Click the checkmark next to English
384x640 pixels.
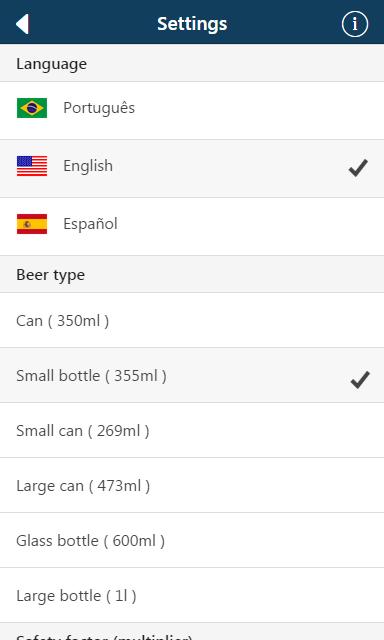[x=358, y=168]
